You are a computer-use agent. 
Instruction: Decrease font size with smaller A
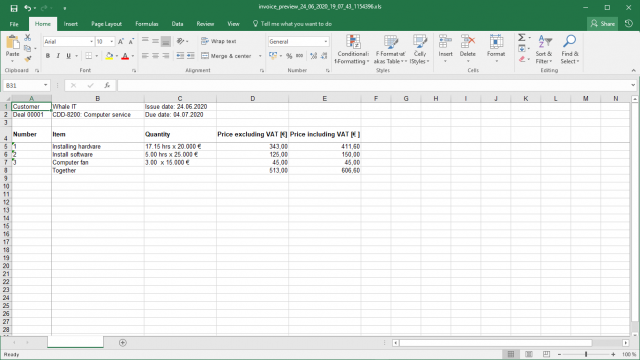pos(131,42)
